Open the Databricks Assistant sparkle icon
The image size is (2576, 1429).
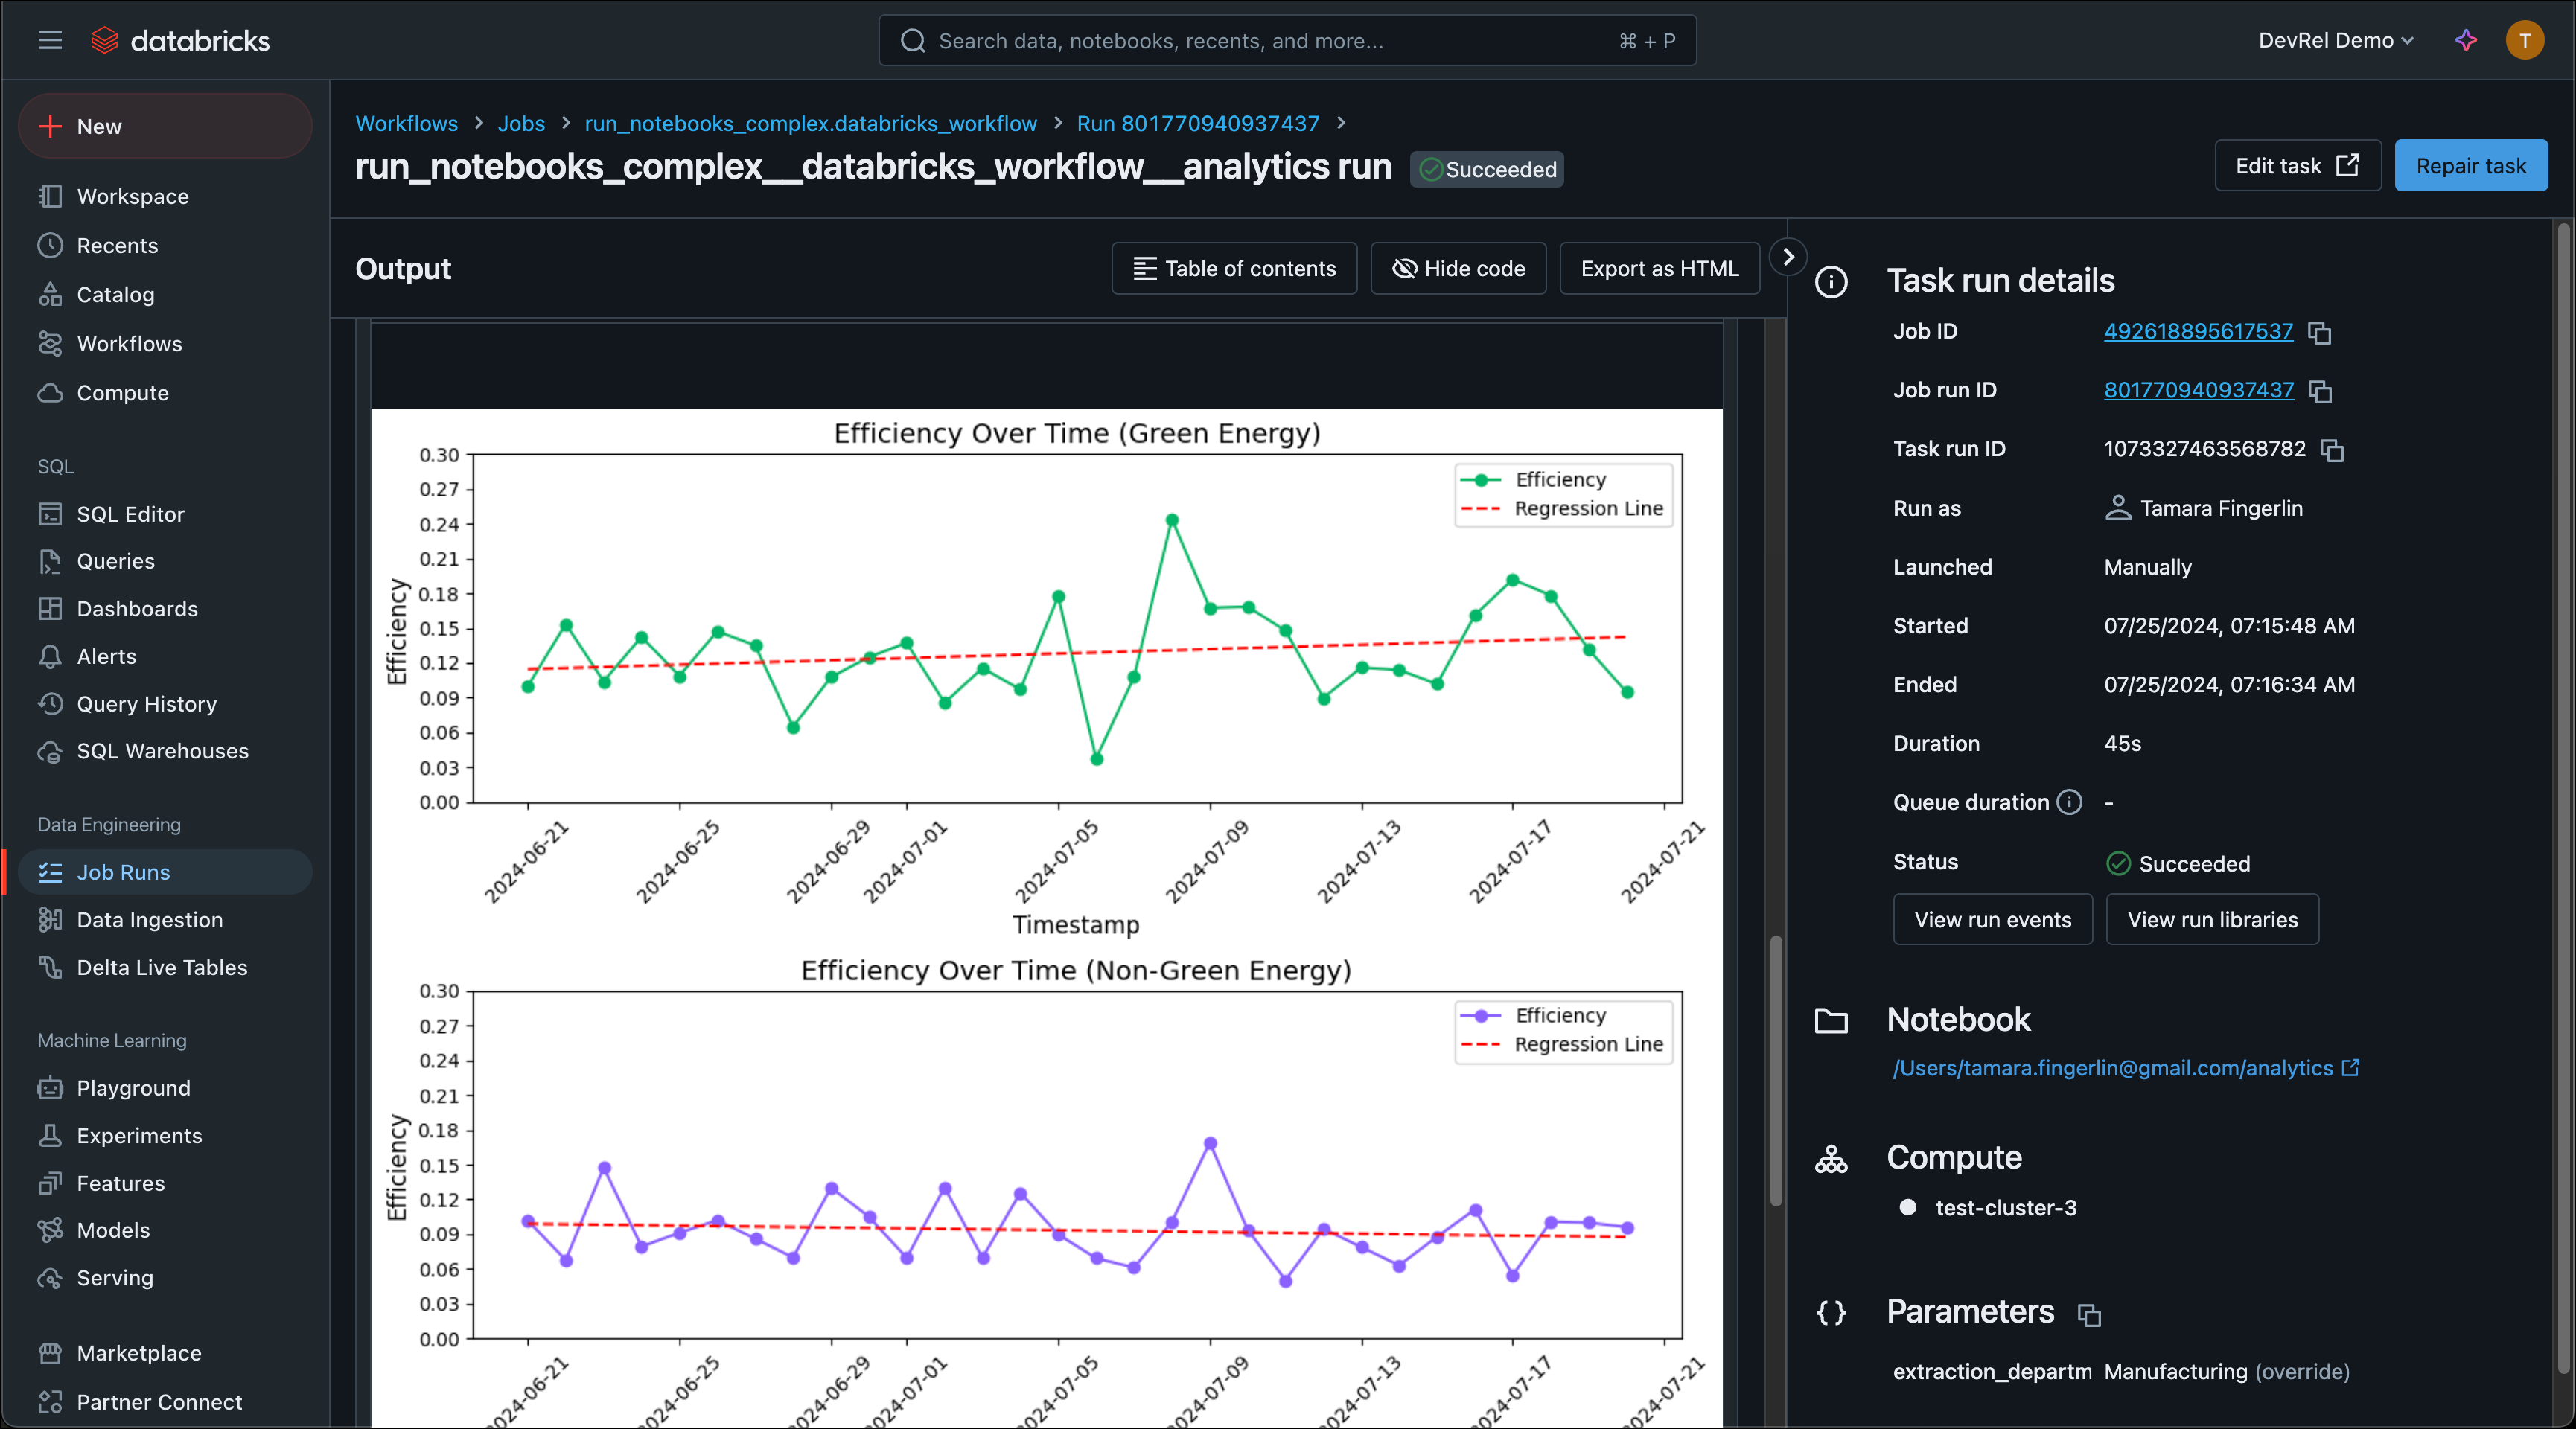[x=2465, y=40]
